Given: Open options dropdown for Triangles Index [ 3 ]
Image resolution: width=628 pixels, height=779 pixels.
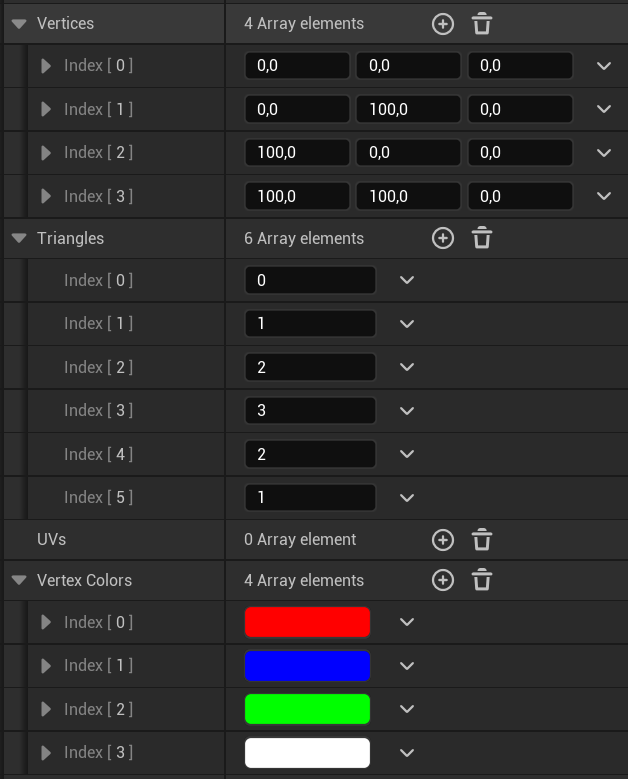Looking at the screenshot, I should point(406,410).
